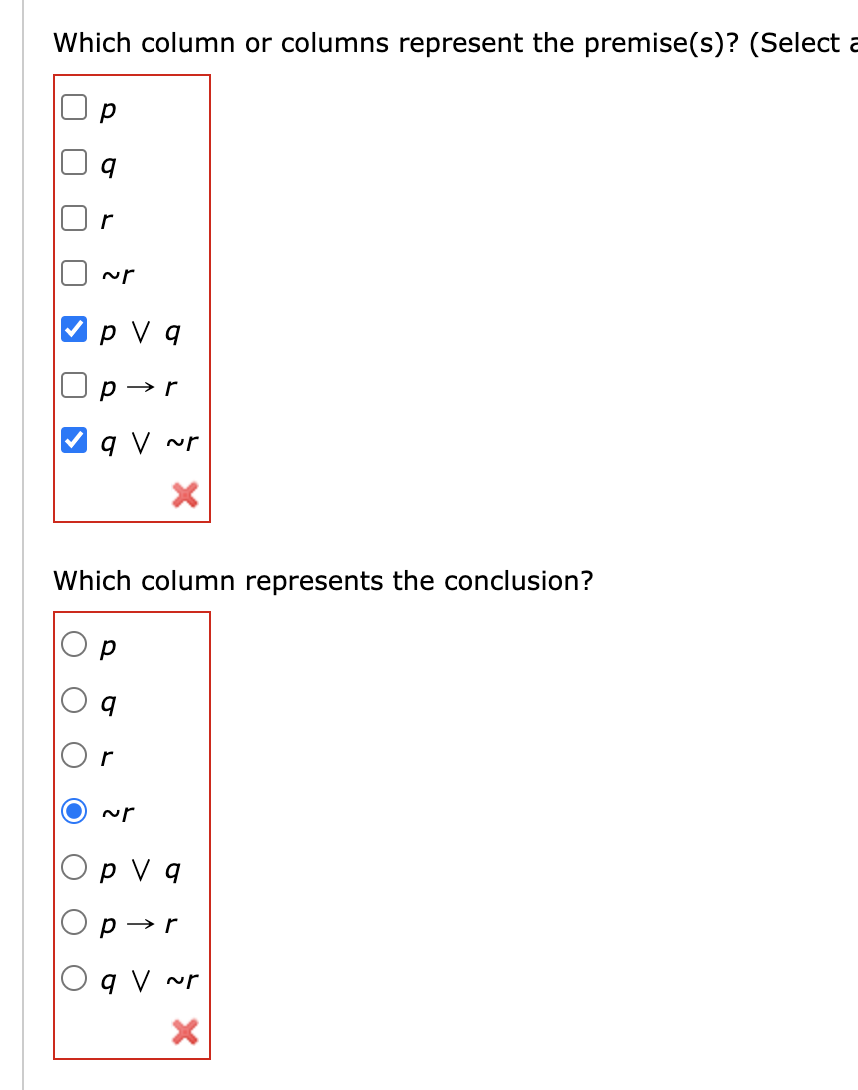Select r as the conclusion

coord(73,755)
